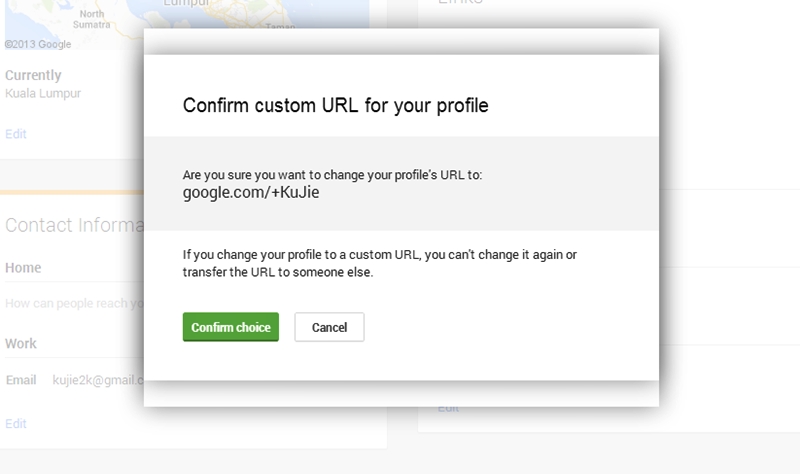The image size is (800, 474).
Task: Click the Email field label
Action: coord(21,380)
